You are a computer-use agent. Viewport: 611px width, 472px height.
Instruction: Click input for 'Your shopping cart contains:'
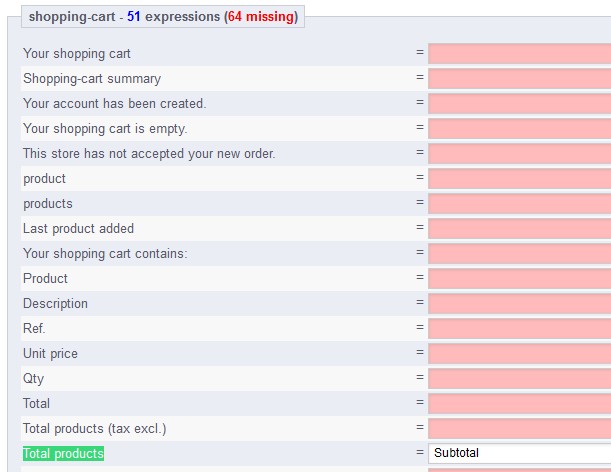pos(519,254)
